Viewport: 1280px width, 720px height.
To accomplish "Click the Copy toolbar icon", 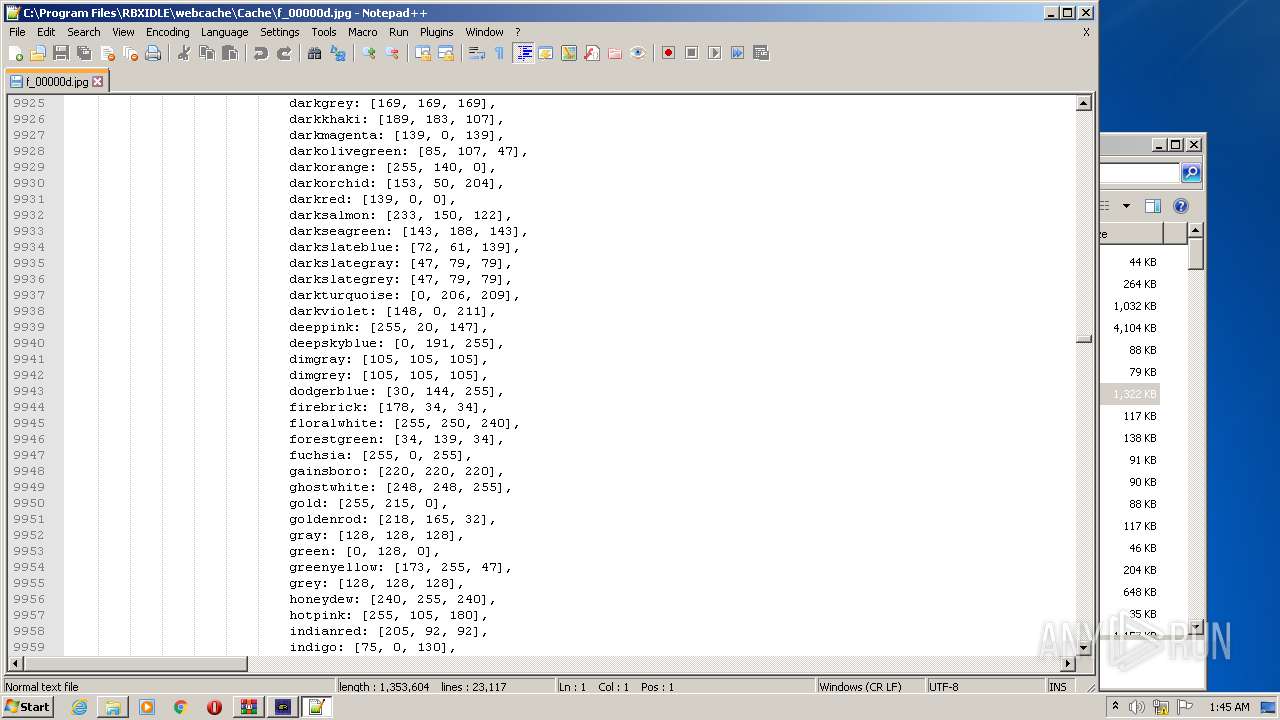I will pos(207,53).
